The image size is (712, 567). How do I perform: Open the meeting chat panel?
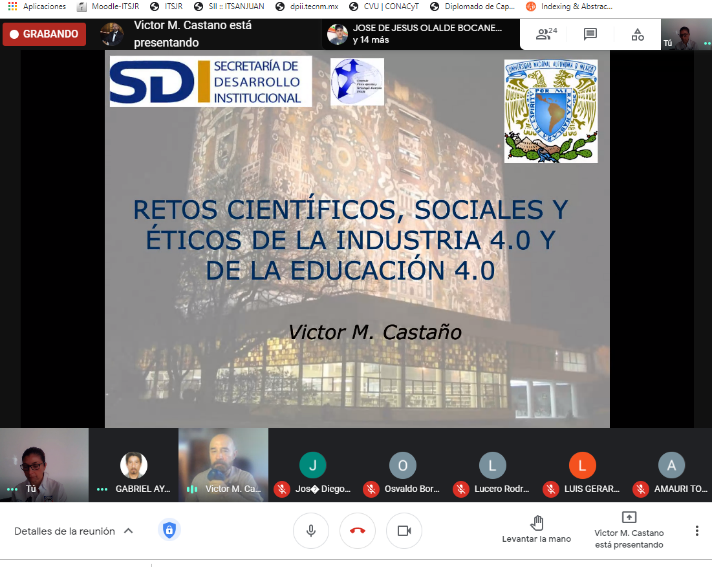590,34
